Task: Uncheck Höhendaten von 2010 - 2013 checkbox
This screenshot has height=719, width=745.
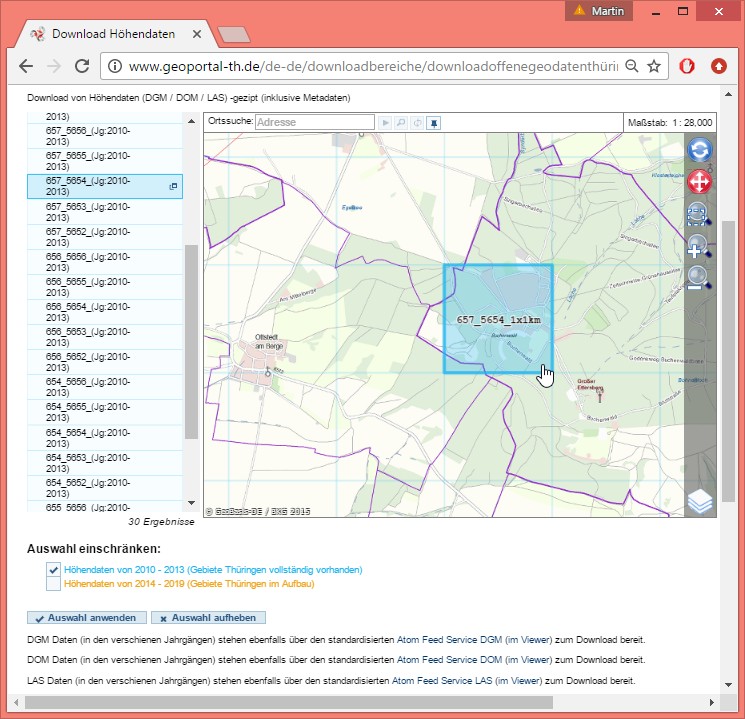Action: (54, 569)
